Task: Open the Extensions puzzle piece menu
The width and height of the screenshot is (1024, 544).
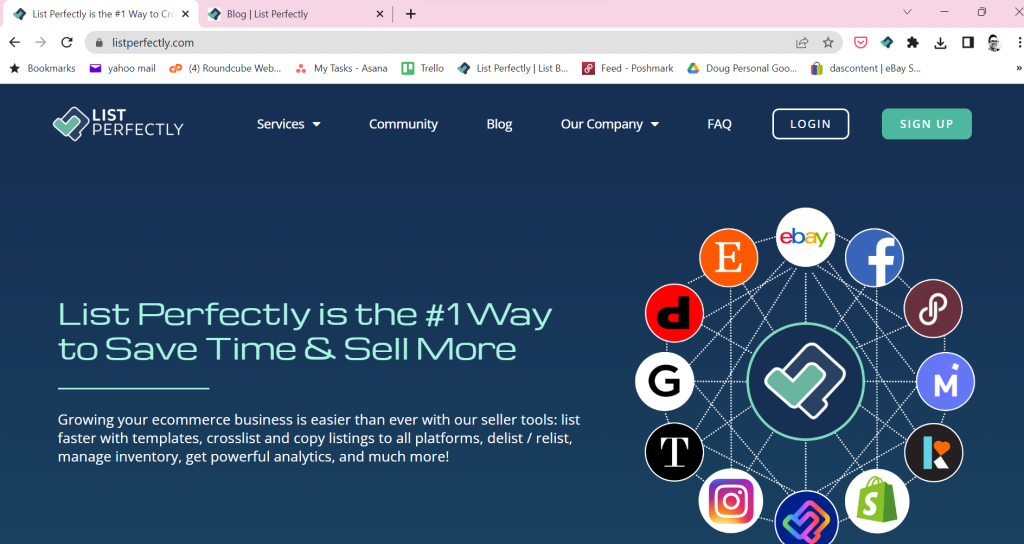Action: [x=913, y=42]
